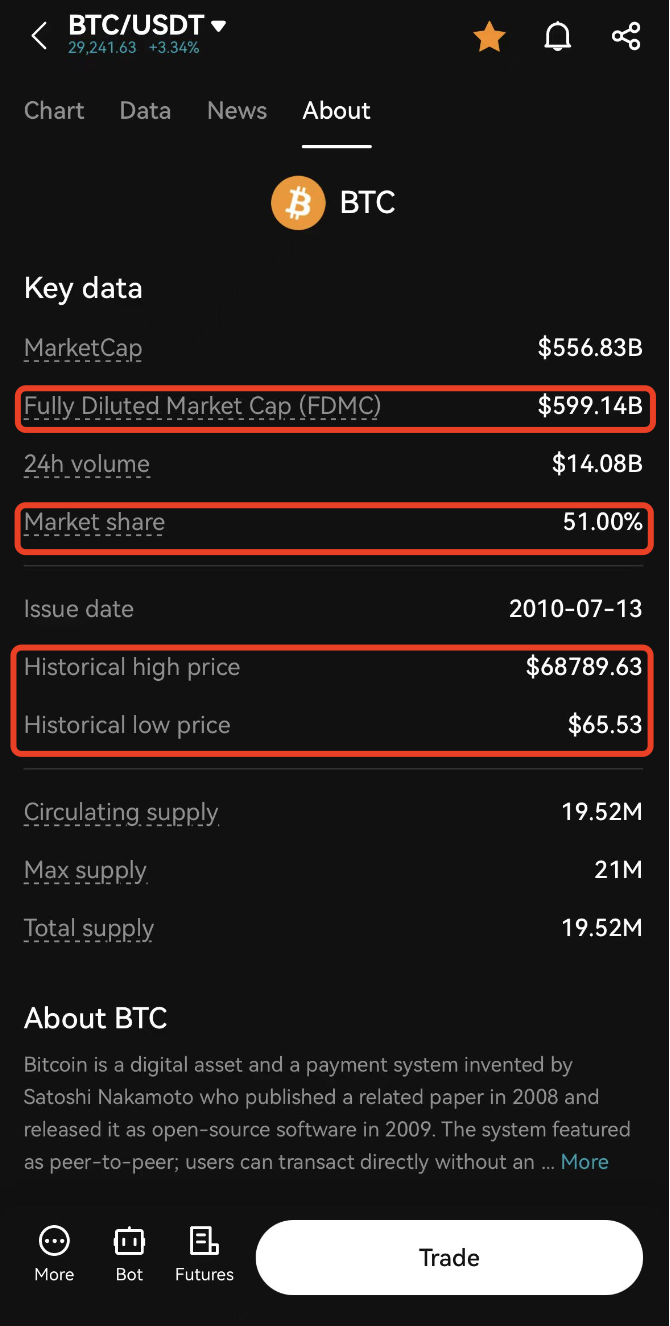Image resolution: width=670 pixels, height=1326 pixels.
Task: Click the Trade button
Action: coord(449,1257)
